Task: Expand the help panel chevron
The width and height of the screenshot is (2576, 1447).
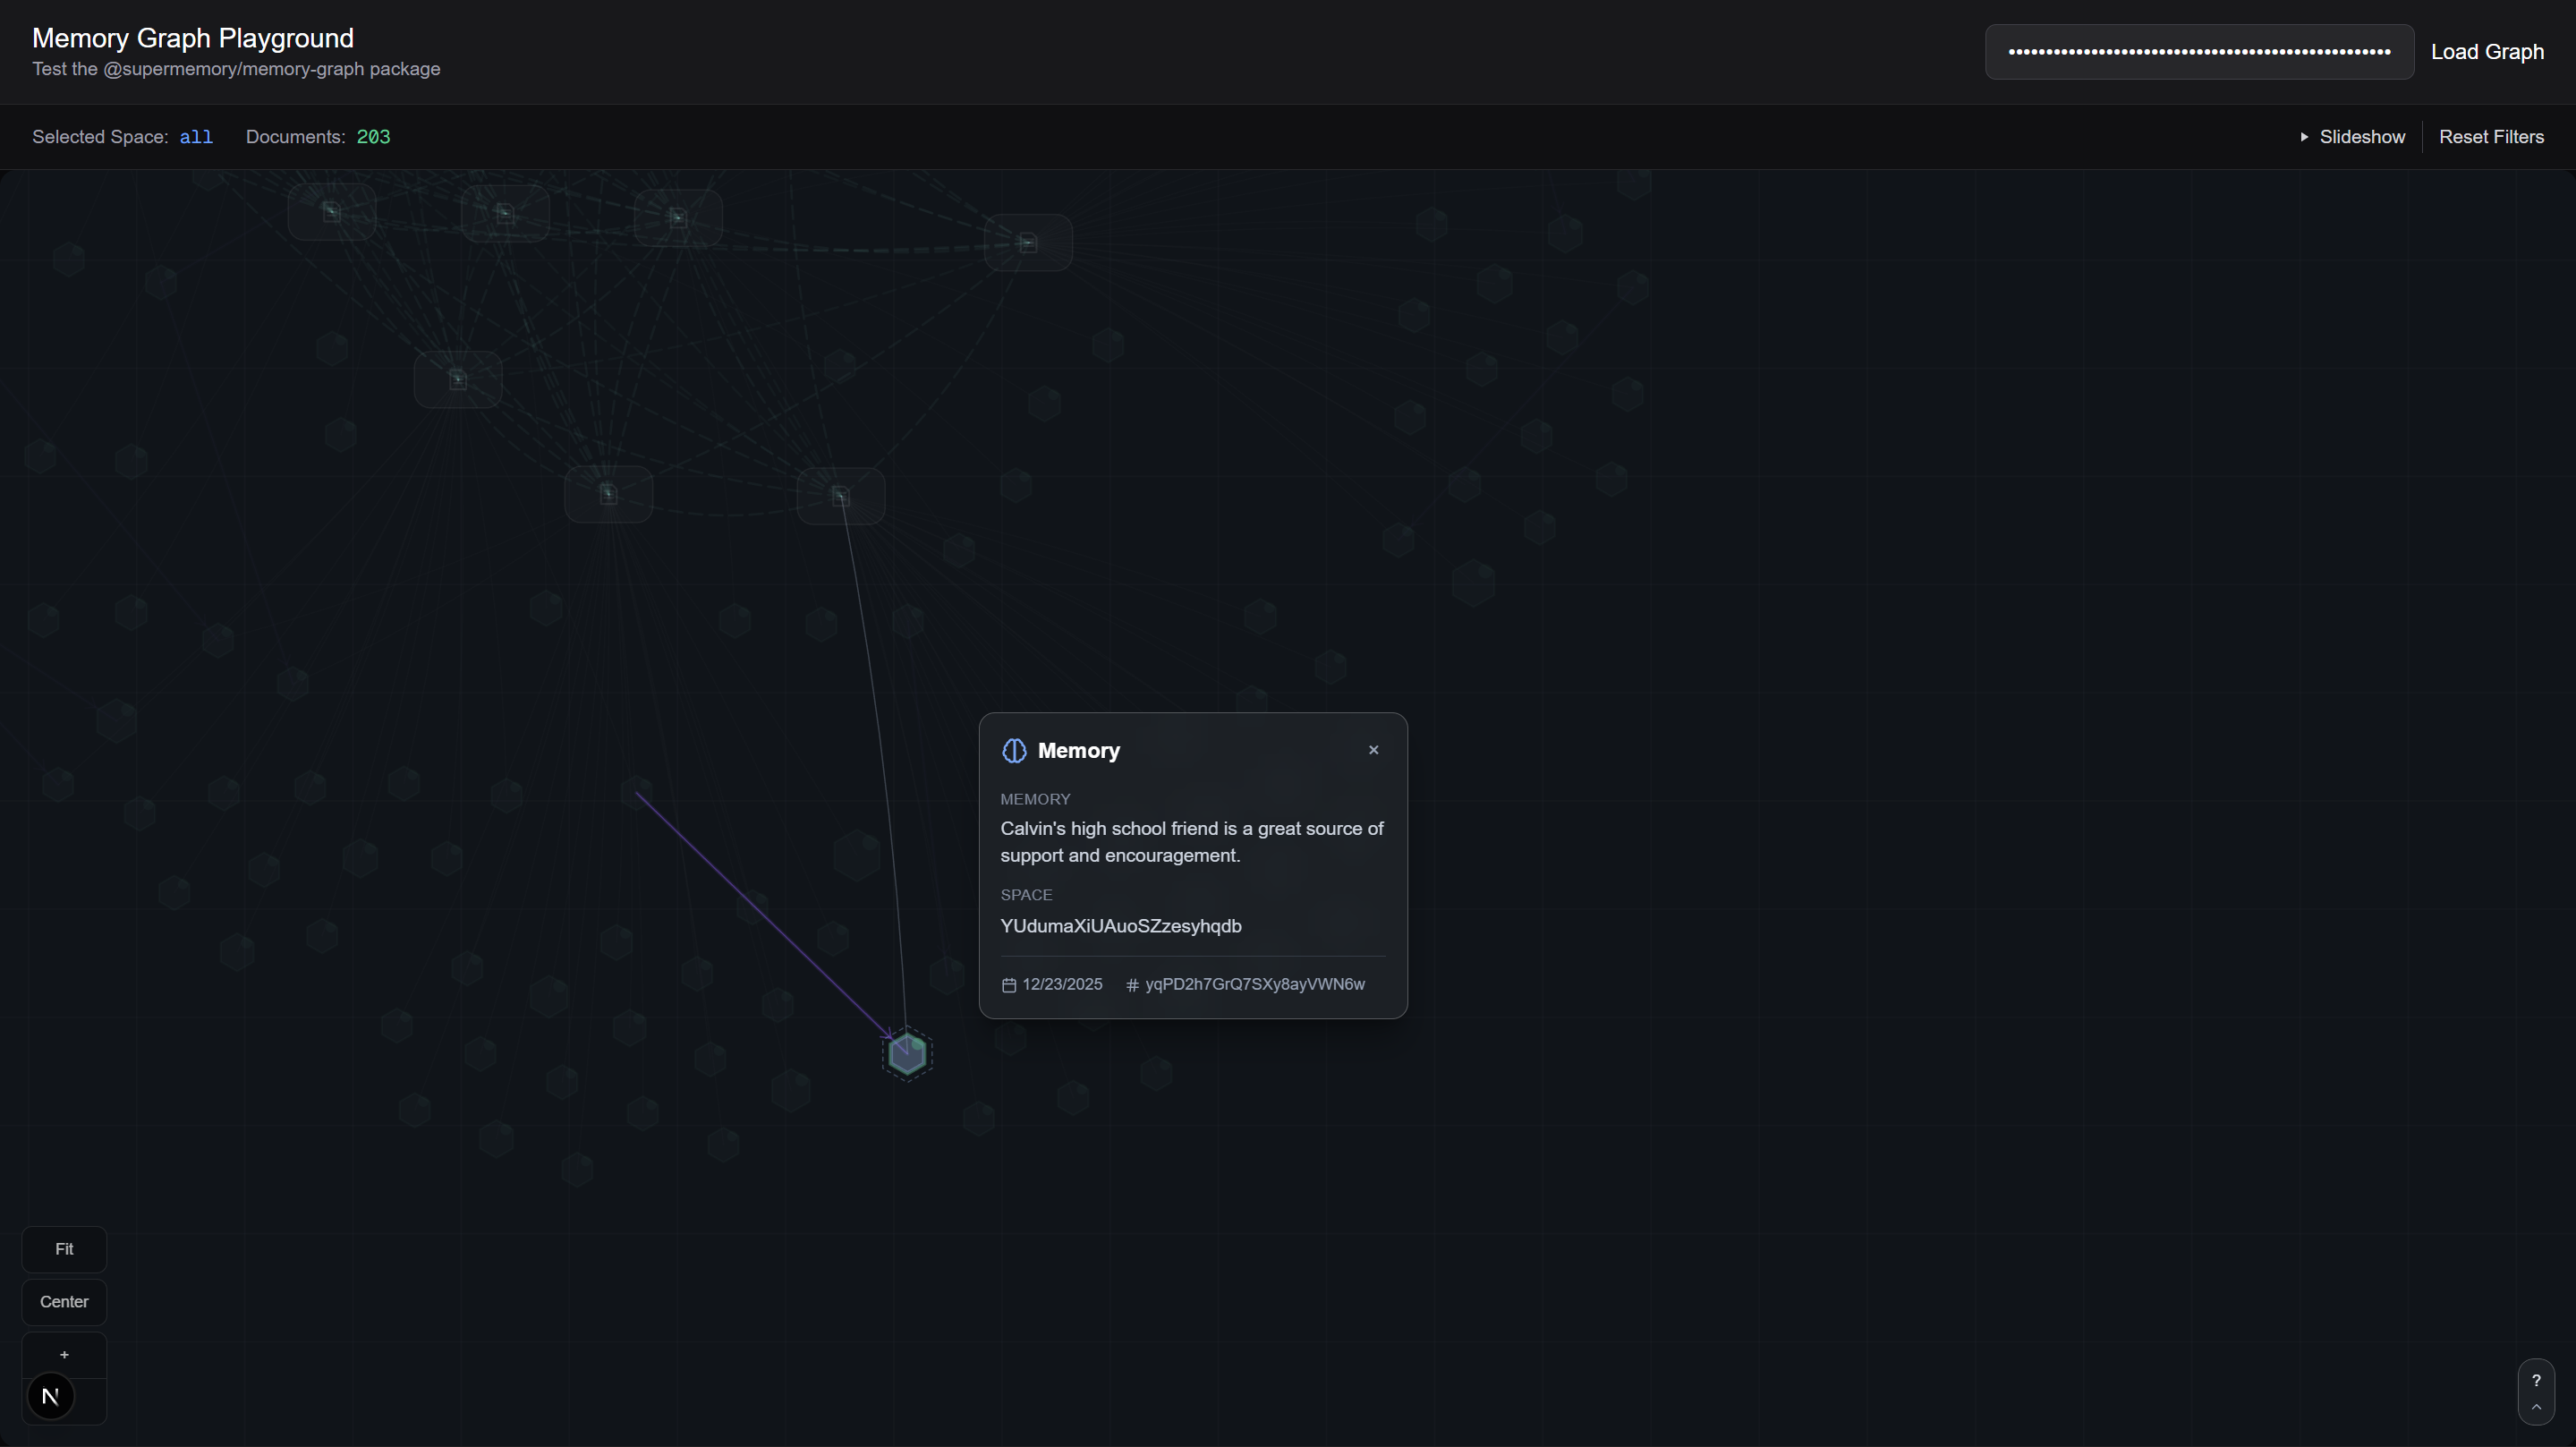Action: click(2535, 1407)
